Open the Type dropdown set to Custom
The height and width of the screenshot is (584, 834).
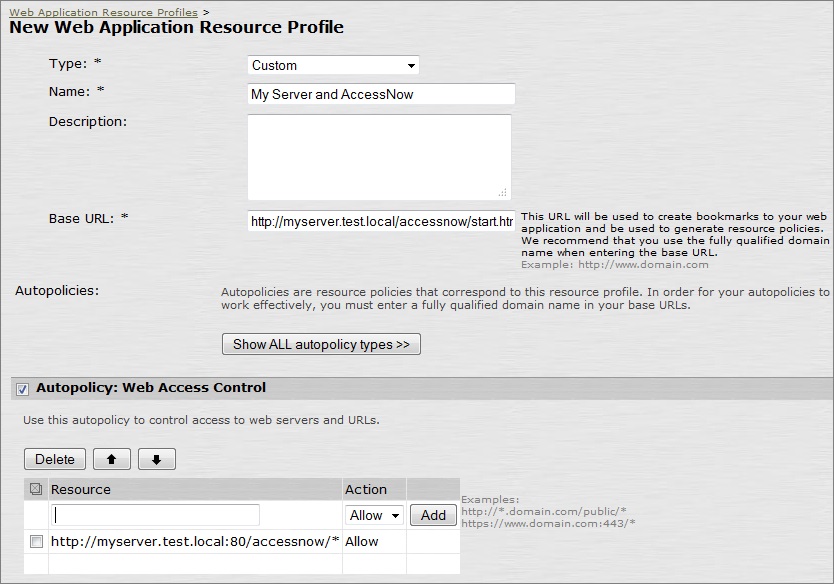click(x=333, y=65)
